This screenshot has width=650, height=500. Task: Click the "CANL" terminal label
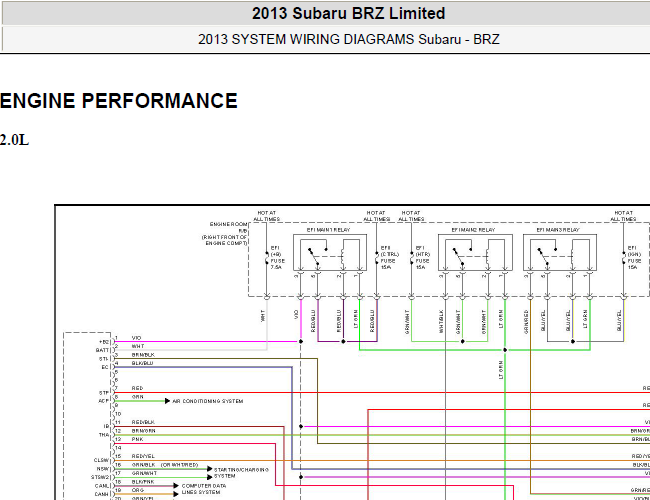(x=102, y=486)
